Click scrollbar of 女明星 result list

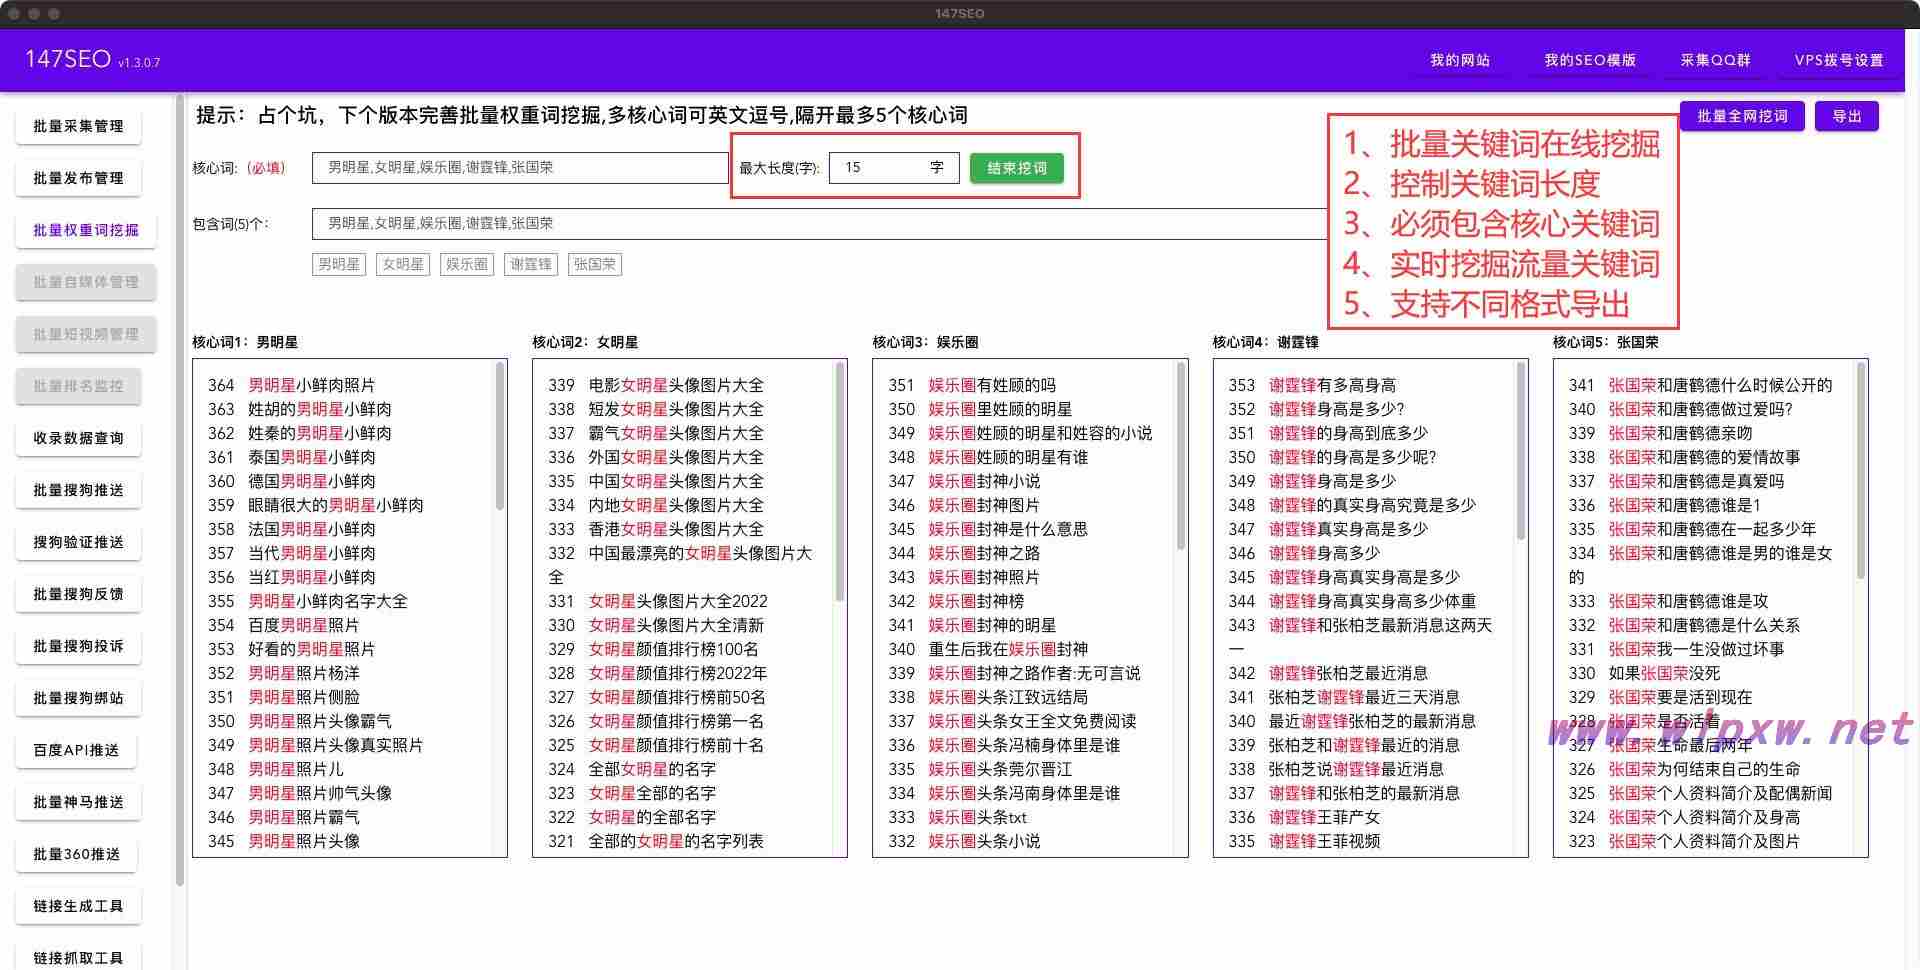pyautogui.click(x=840, y=482)
